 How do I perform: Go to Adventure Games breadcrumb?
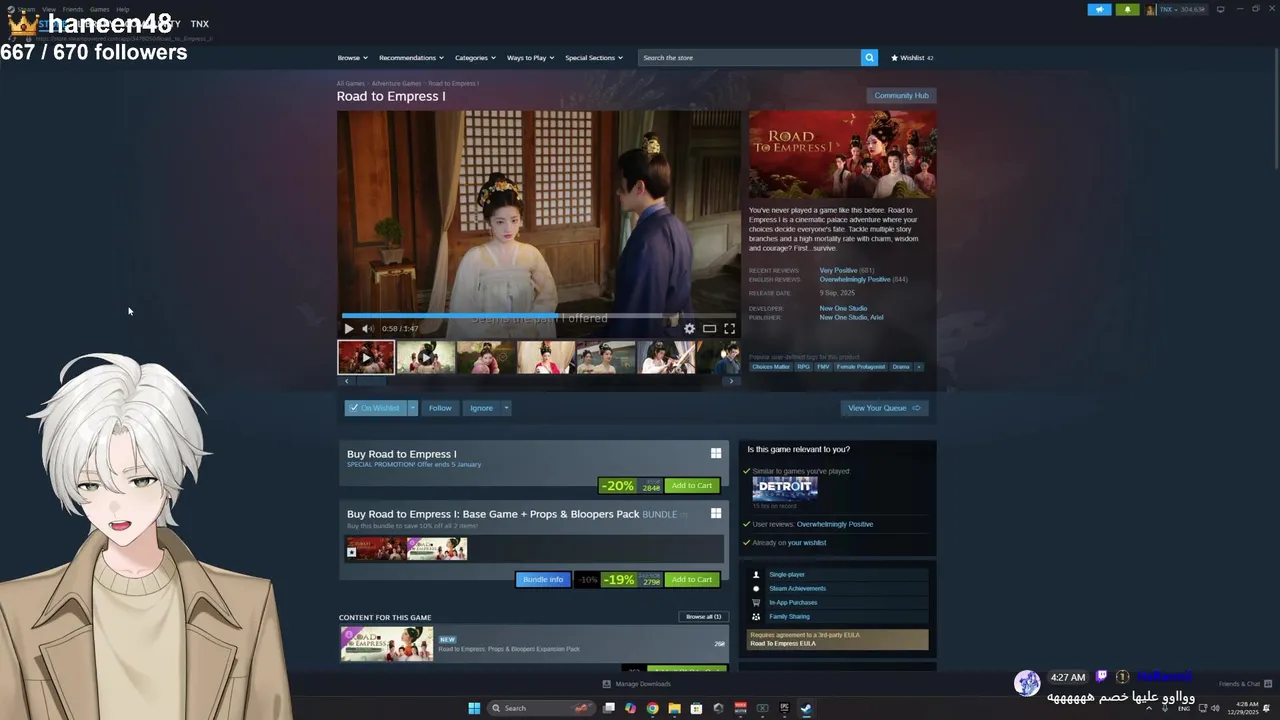point(396,83)
